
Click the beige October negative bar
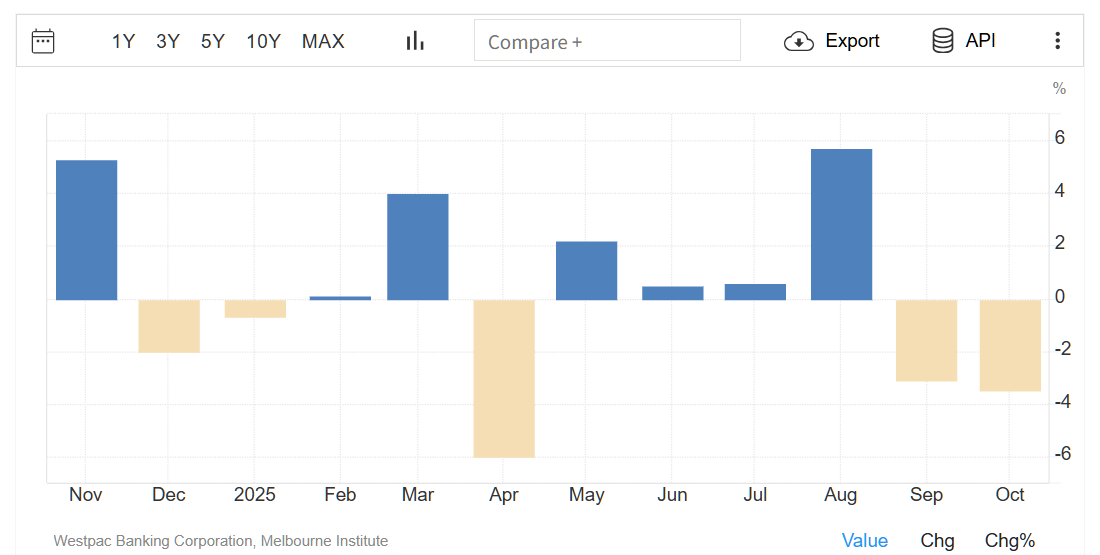point(1010,345)
